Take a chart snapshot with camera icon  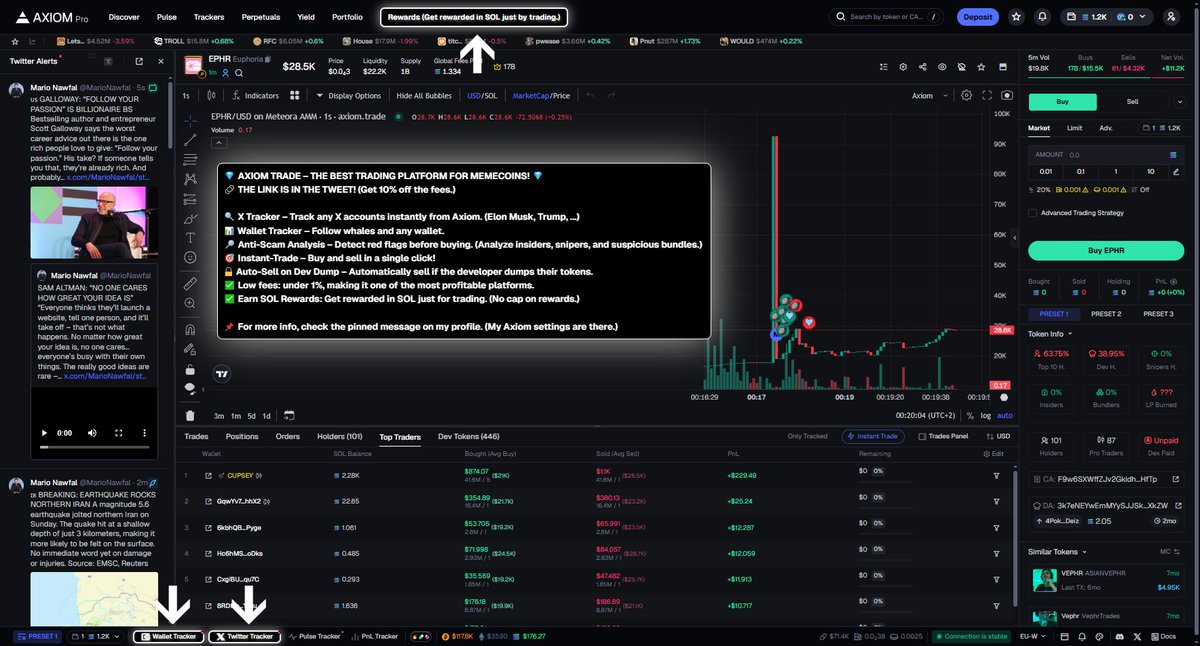pos(1006,95)
